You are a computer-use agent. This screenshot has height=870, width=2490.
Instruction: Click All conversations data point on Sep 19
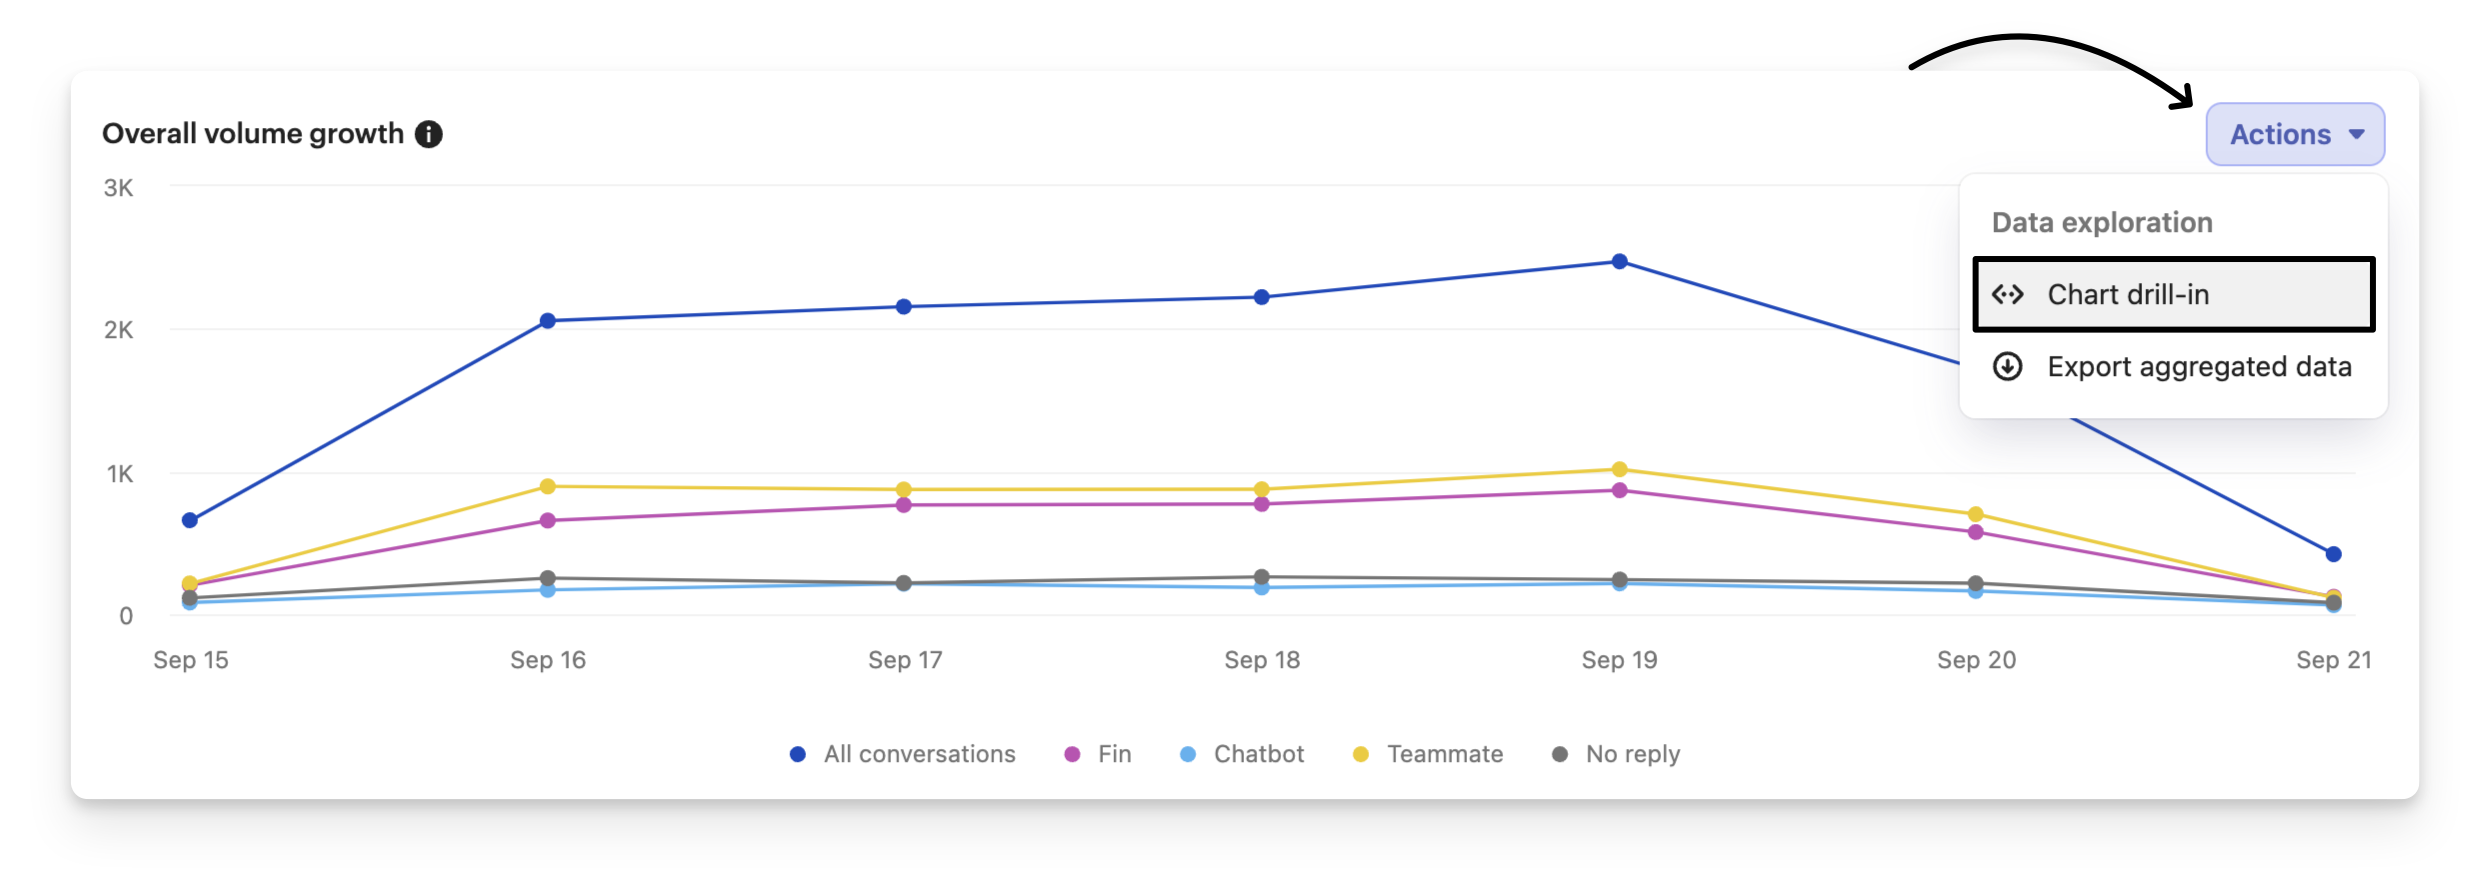(1620, 262)
